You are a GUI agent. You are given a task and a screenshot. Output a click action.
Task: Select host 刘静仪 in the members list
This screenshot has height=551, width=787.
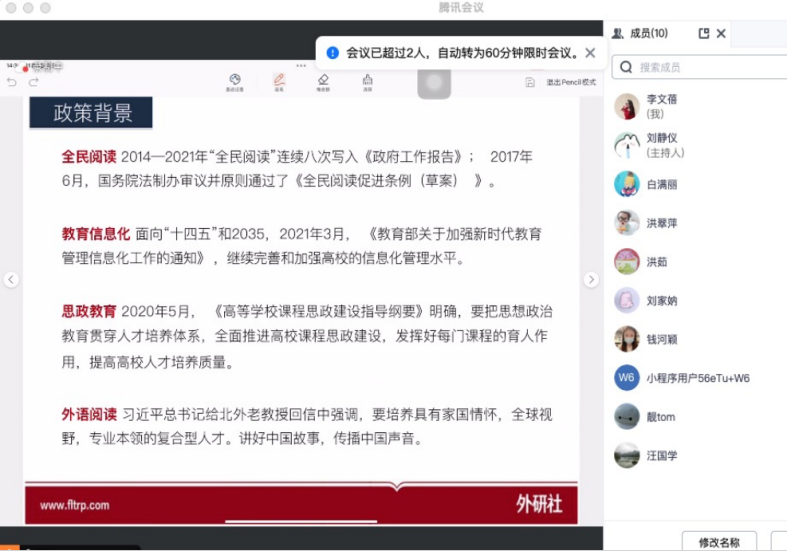[660, 144]
